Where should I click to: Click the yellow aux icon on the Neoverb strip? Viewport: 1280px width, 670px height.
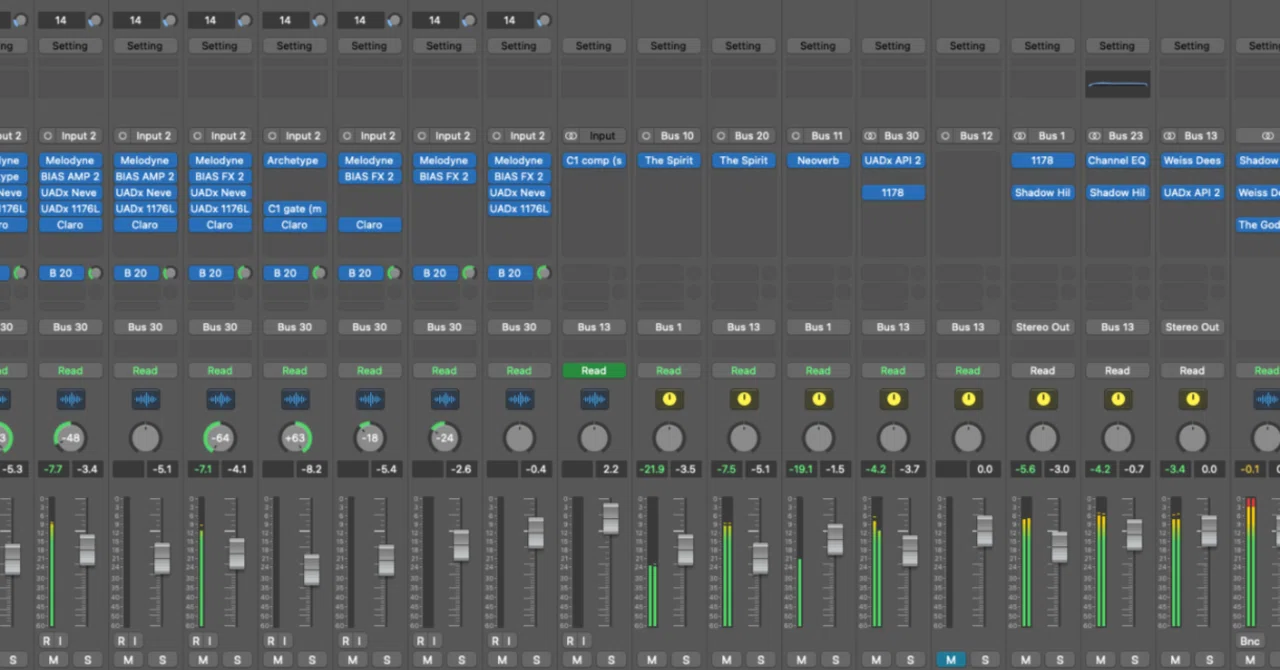[818, 399]
